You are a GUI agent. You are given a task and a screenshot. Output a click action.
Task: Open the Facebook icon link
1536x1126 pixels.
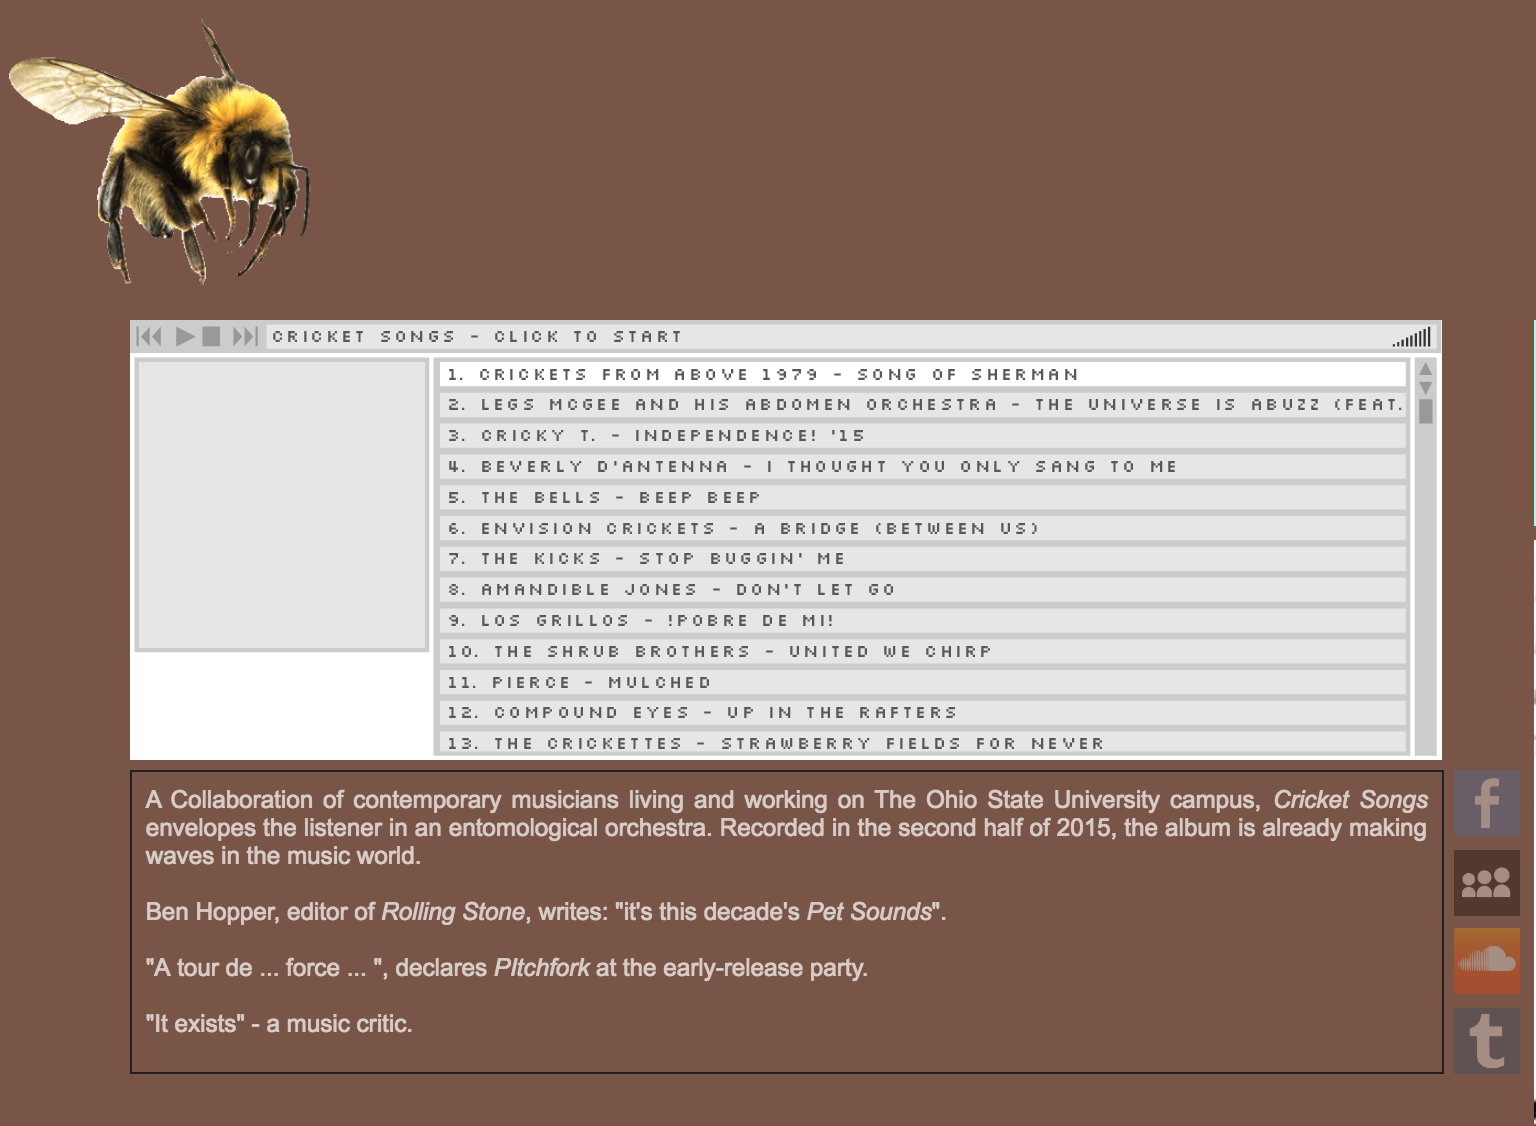(1486, 802)
